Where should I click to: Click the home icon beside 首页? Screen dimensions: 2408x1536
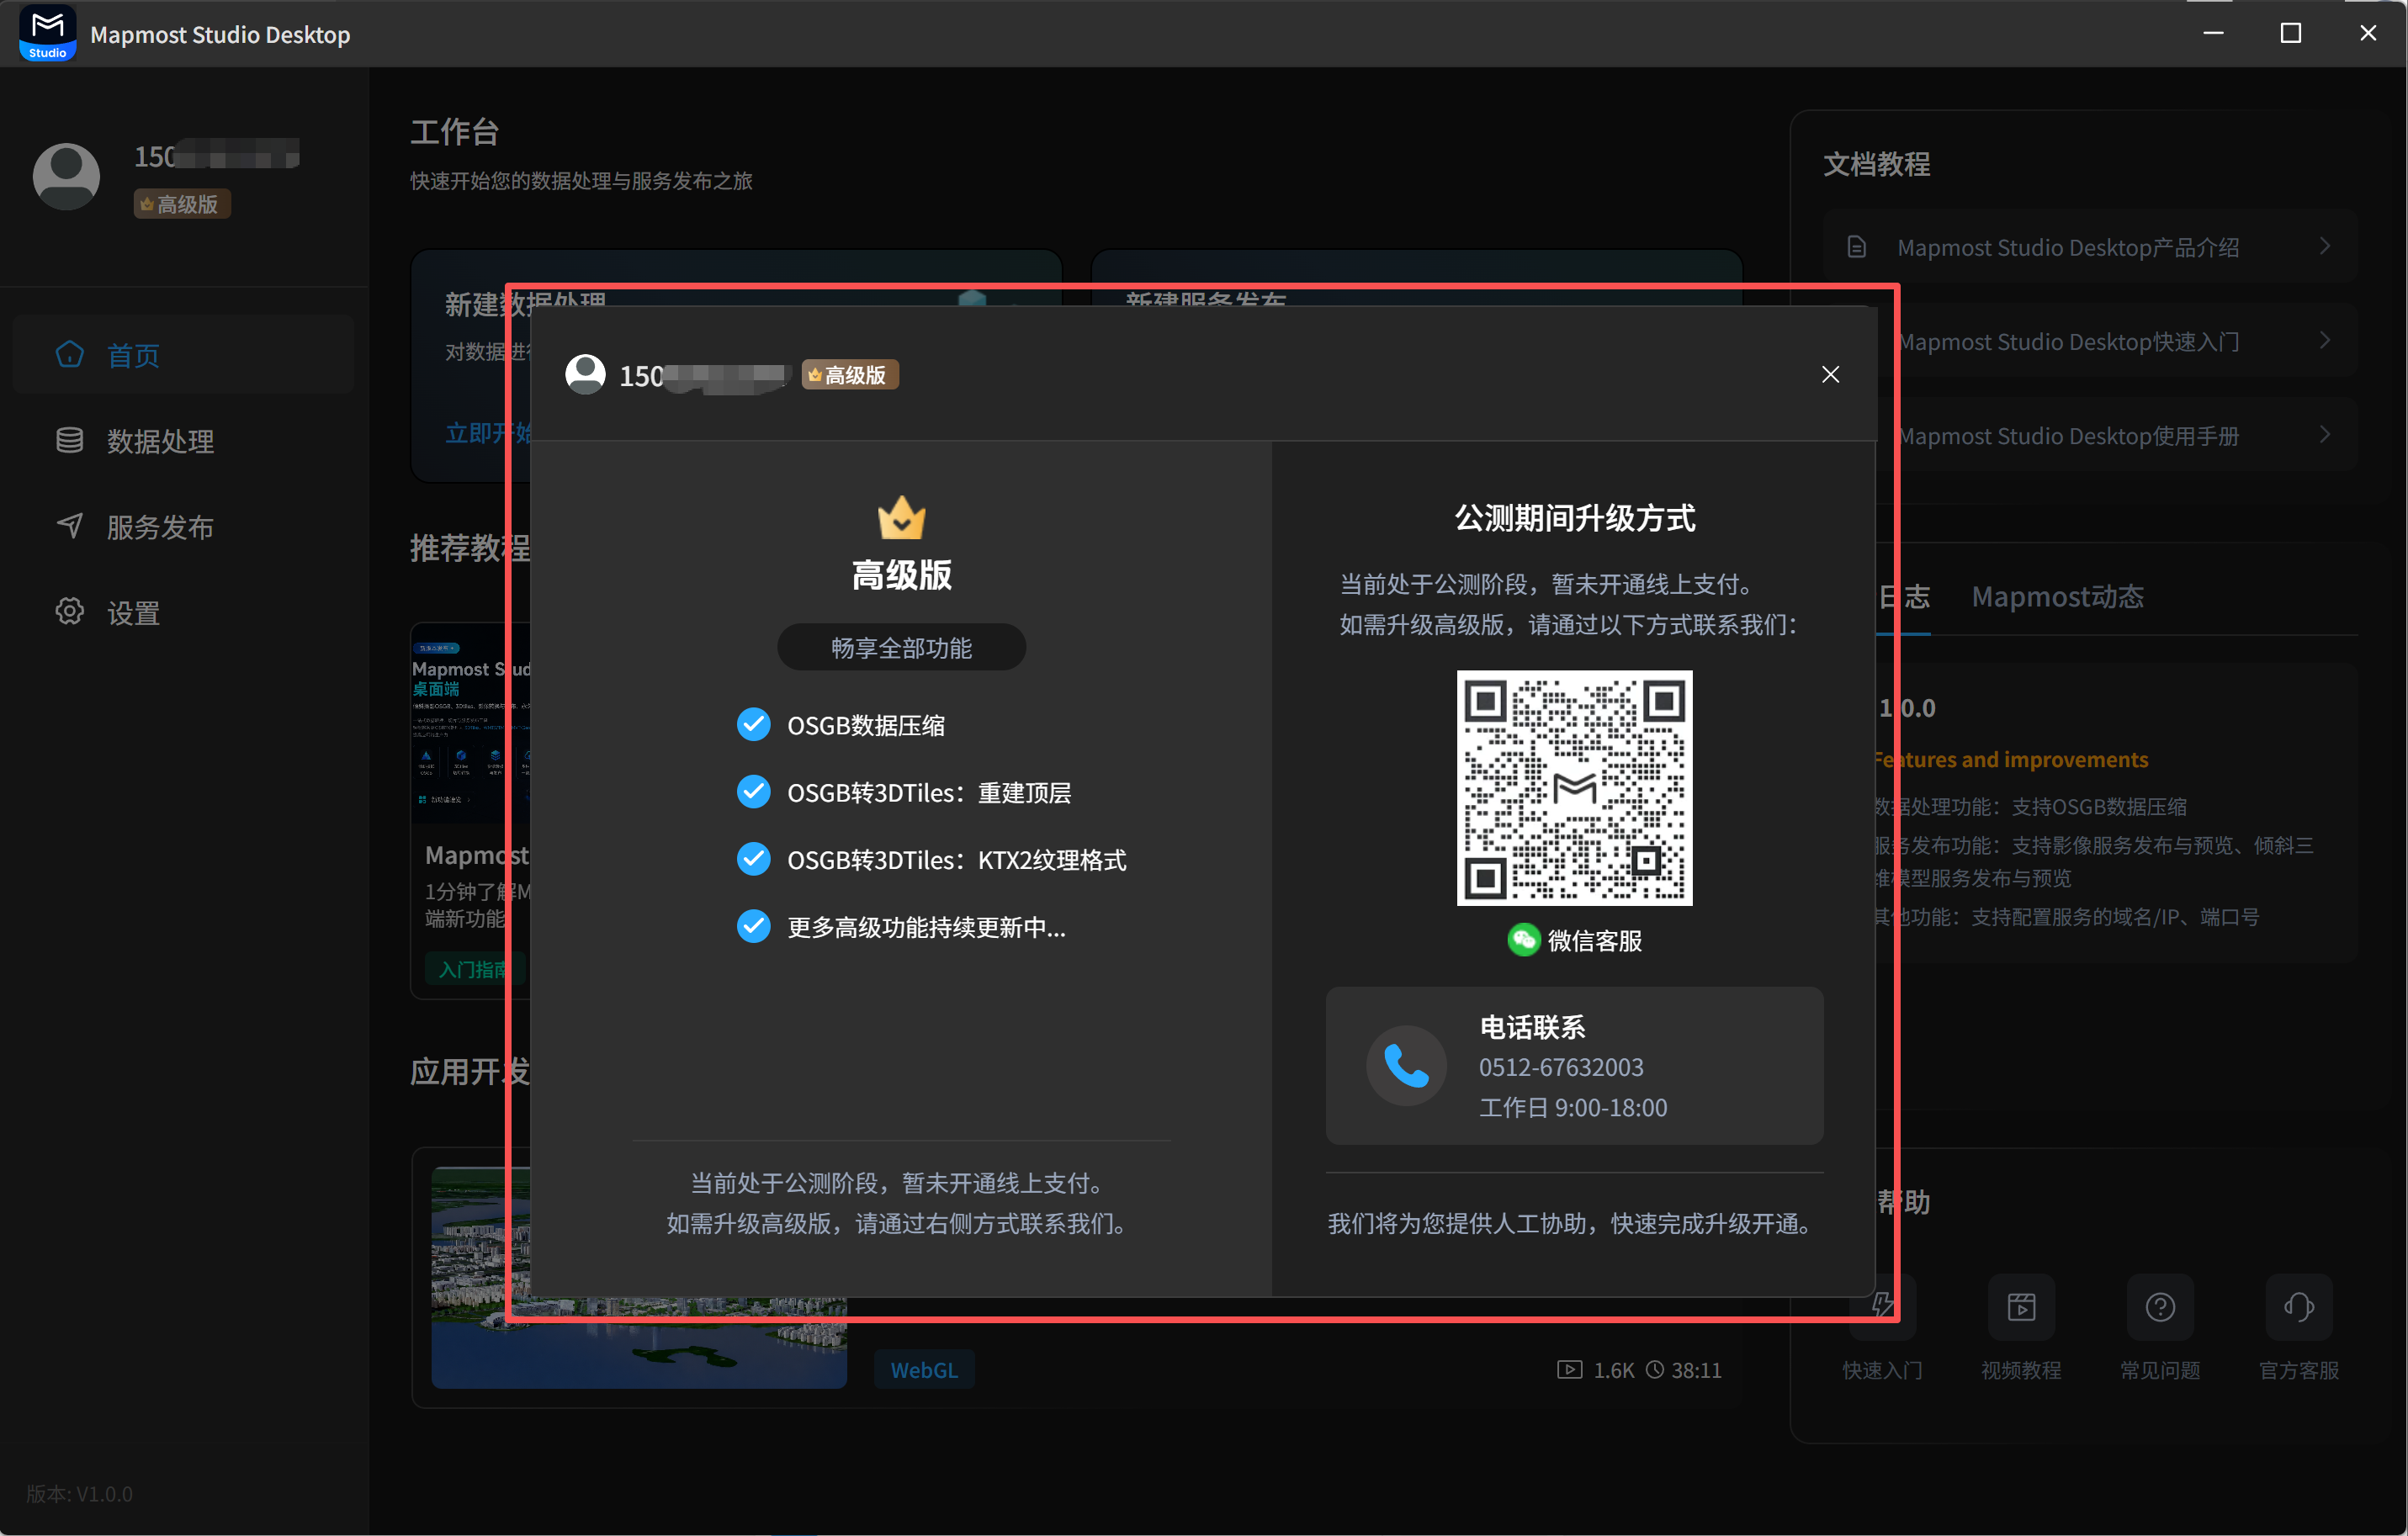pyautogui.click(x=70, y=354)
